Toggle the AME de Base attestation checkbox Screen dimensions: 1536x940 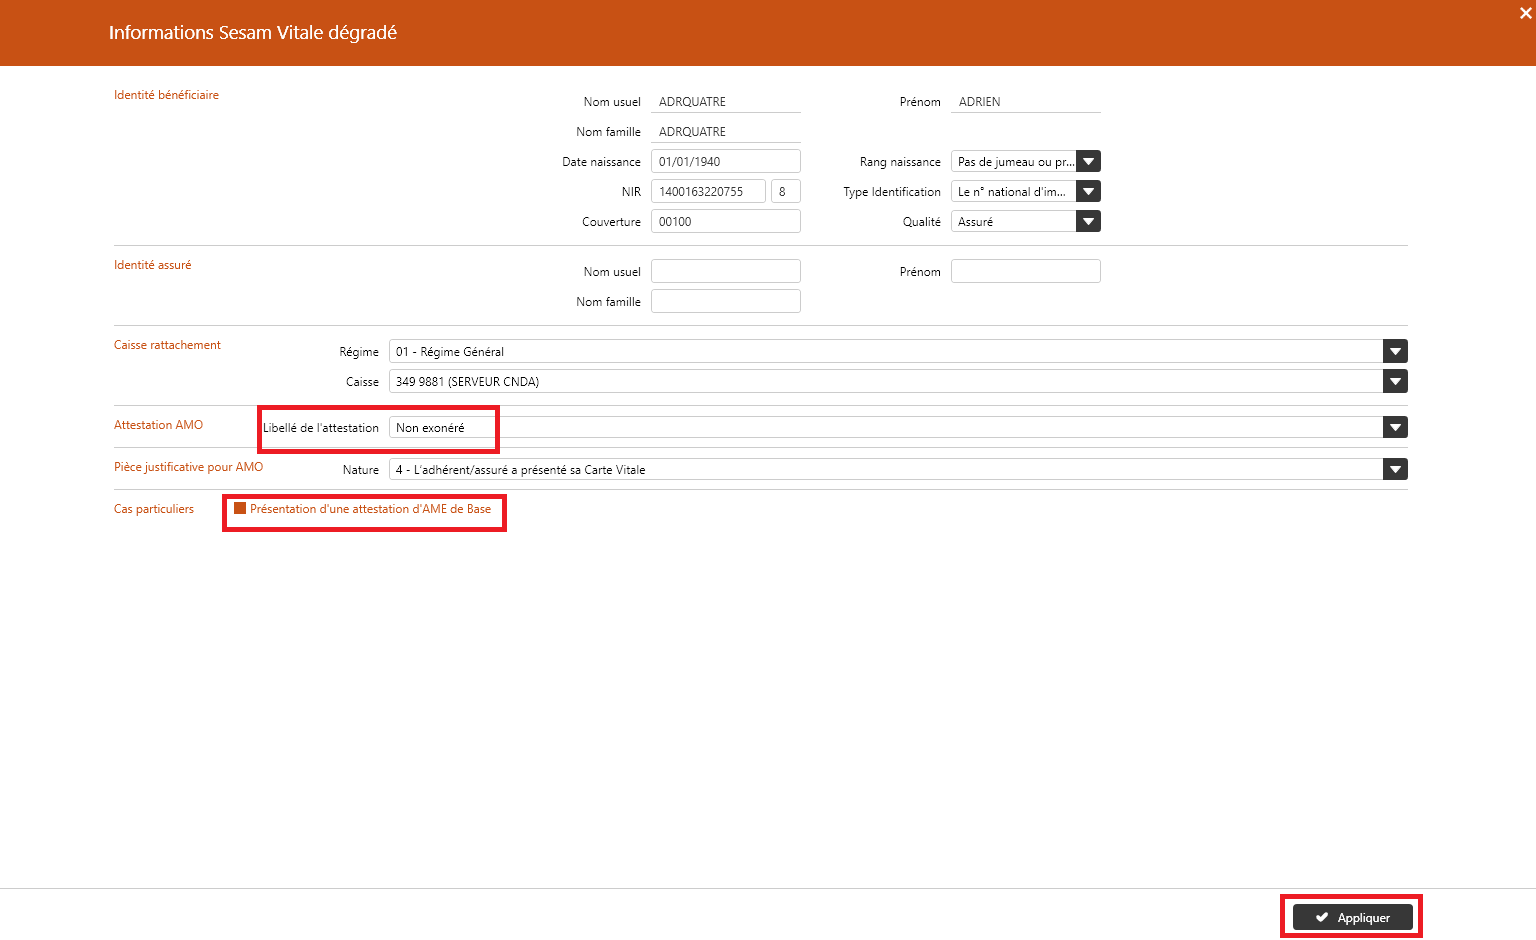tap(240, 508)
